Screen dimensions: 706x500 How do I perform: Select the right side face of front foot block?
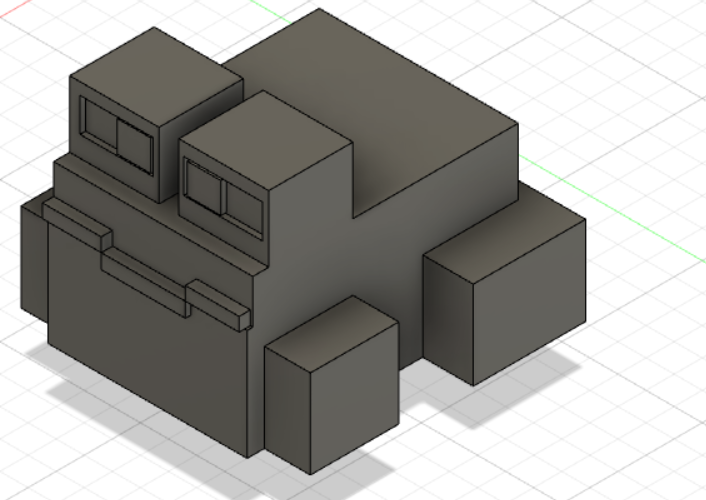point(355,397)
